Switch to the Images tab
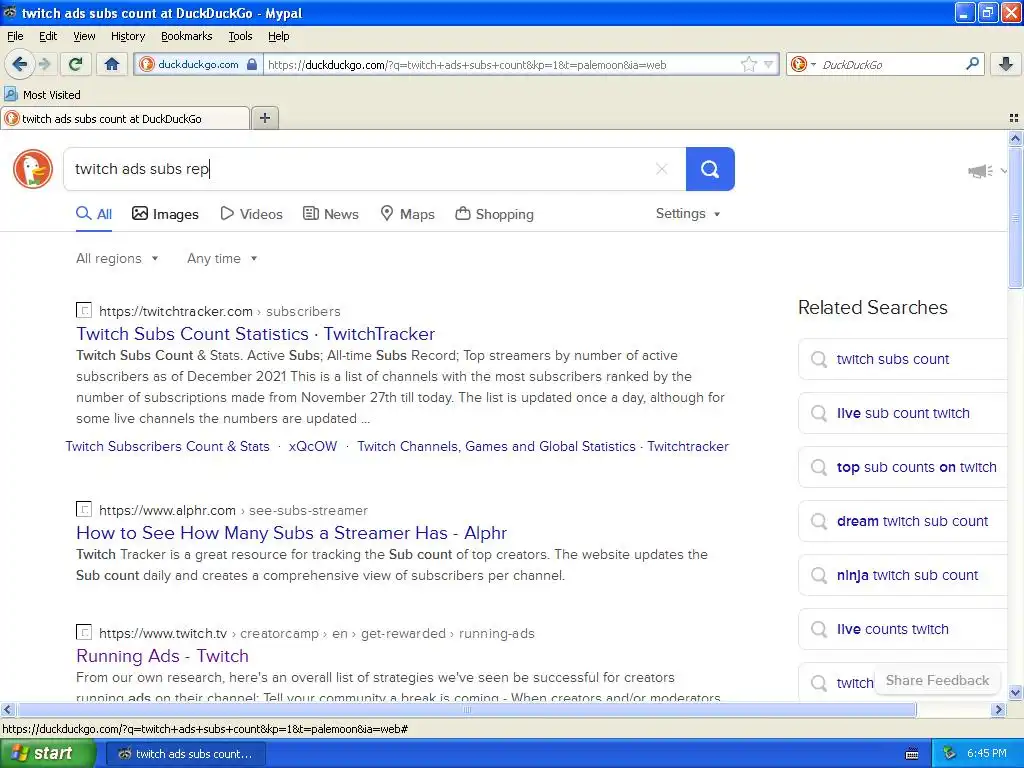Image resolution: width=1024 pixels, height=768 pixels. [165, 214]
